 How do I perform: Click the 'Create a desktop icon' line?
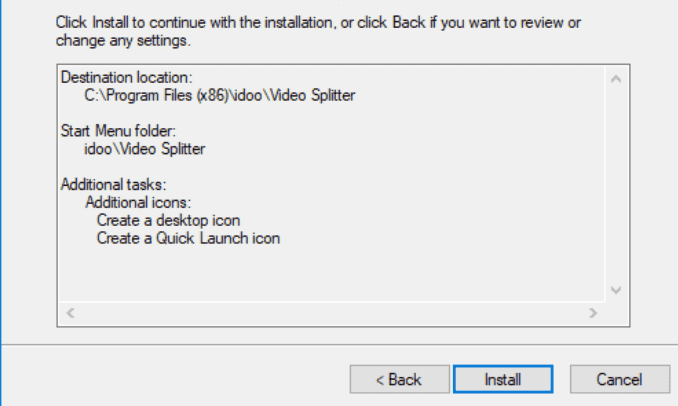click(x=168, y=221)
